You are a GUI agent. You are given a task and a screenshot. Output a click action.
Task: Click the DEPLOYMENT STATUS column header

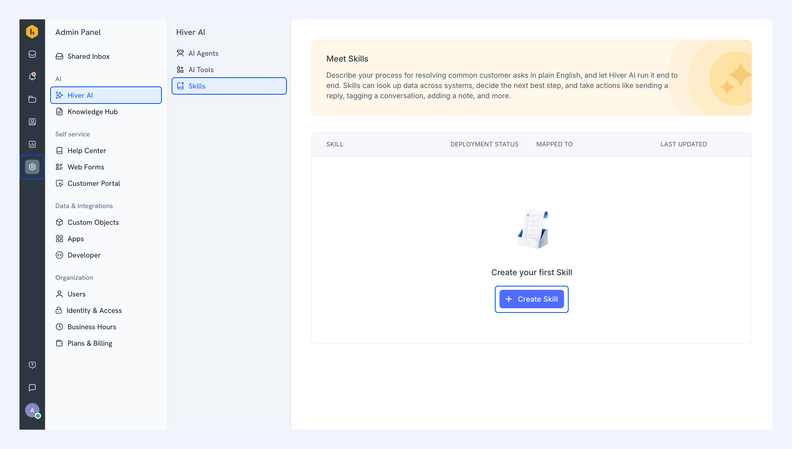click(484, 144)
